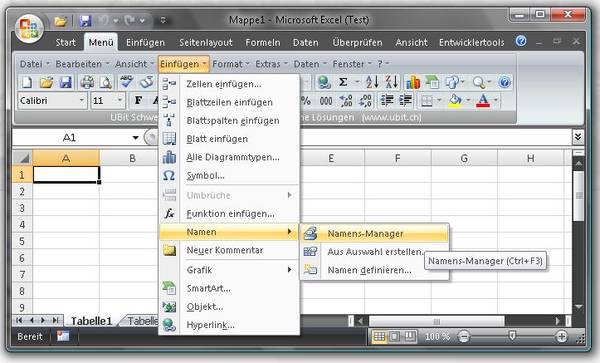This screenshot has height=363, width=600.
Task: Click the hyperlink globe icon in the toolbar
Action: (324, 82)
